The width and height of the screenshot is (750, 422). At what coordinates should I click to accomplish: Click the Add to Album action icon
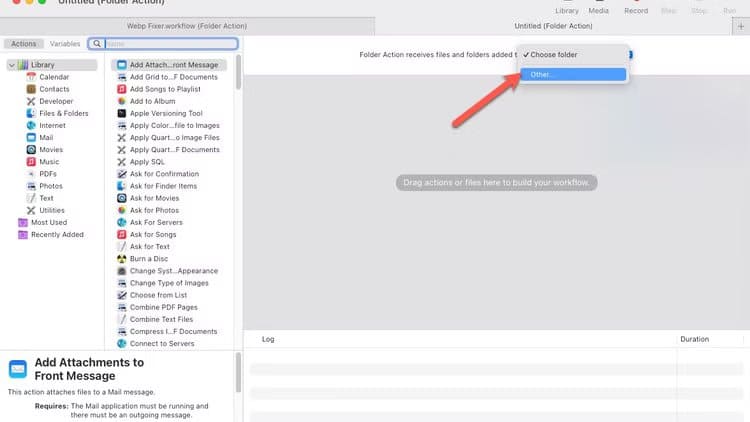[x=122, y=101]
